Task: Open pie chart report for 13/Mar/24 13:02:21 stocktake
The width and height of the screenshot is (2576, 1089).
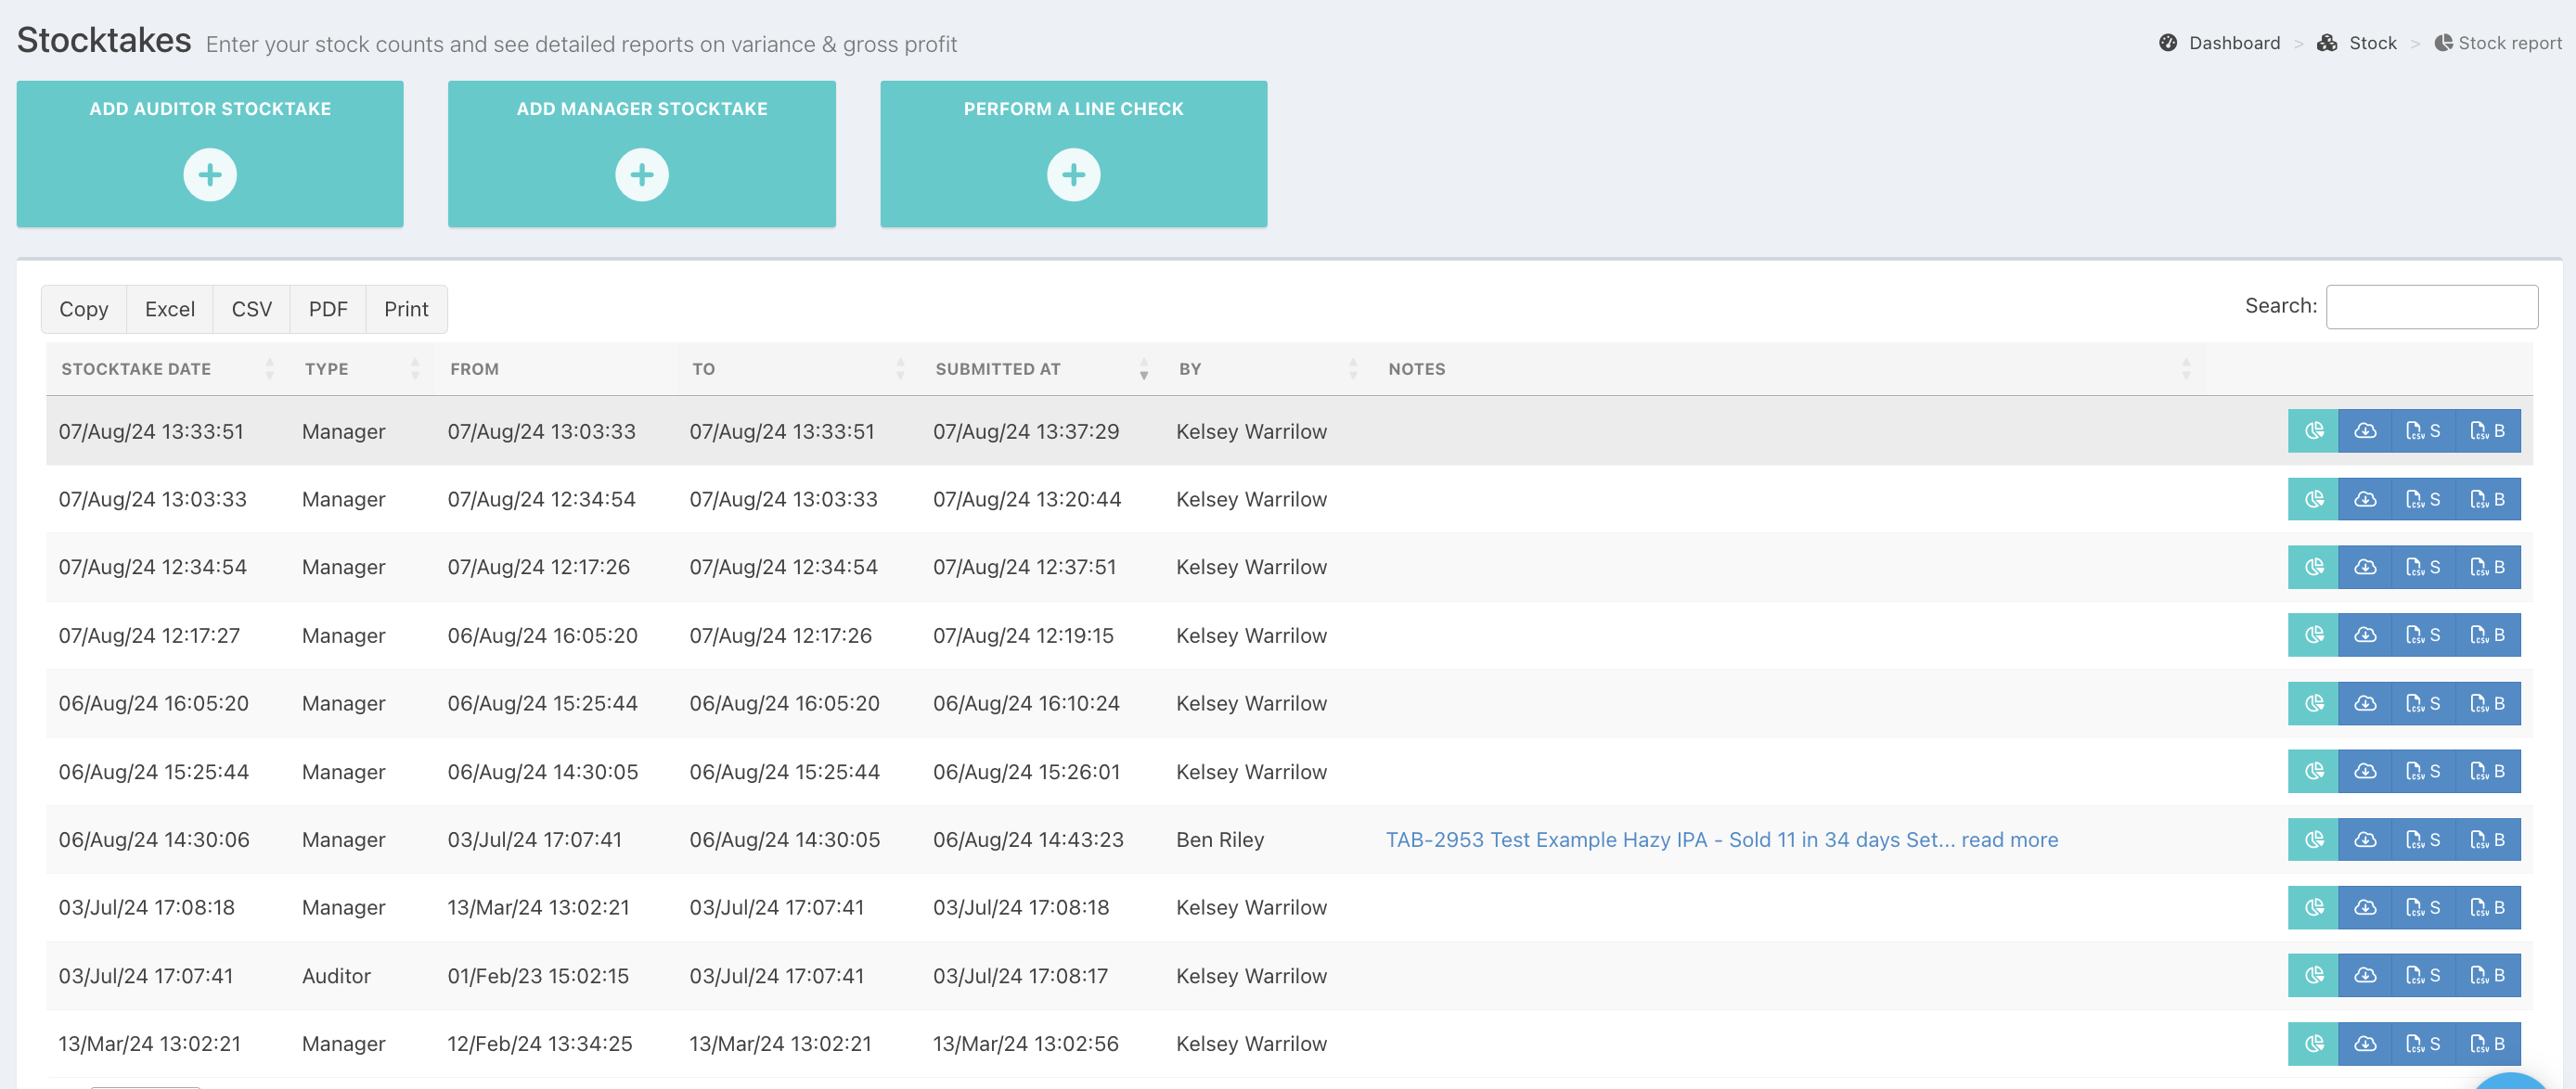Action: pyautogui.click(x=2313, y=1043)
